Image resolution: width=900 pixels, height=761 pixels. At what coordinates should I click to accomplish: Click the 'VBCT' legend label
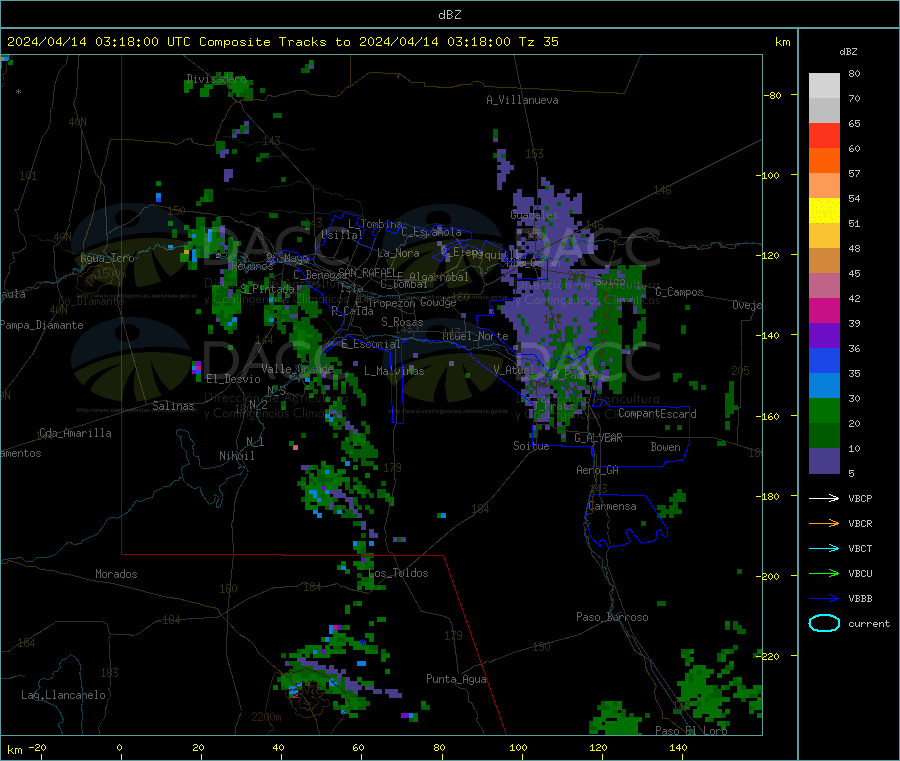pyautogui.click(x=860, y=548)
